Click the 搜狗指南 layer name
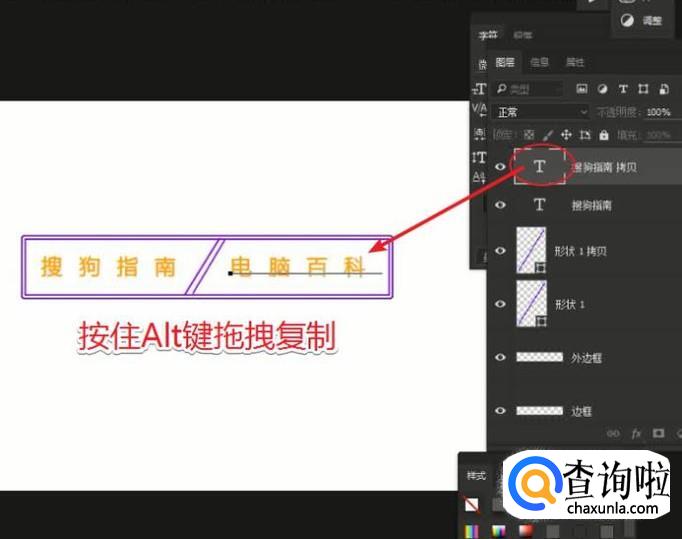 click(x=592, y=205)
